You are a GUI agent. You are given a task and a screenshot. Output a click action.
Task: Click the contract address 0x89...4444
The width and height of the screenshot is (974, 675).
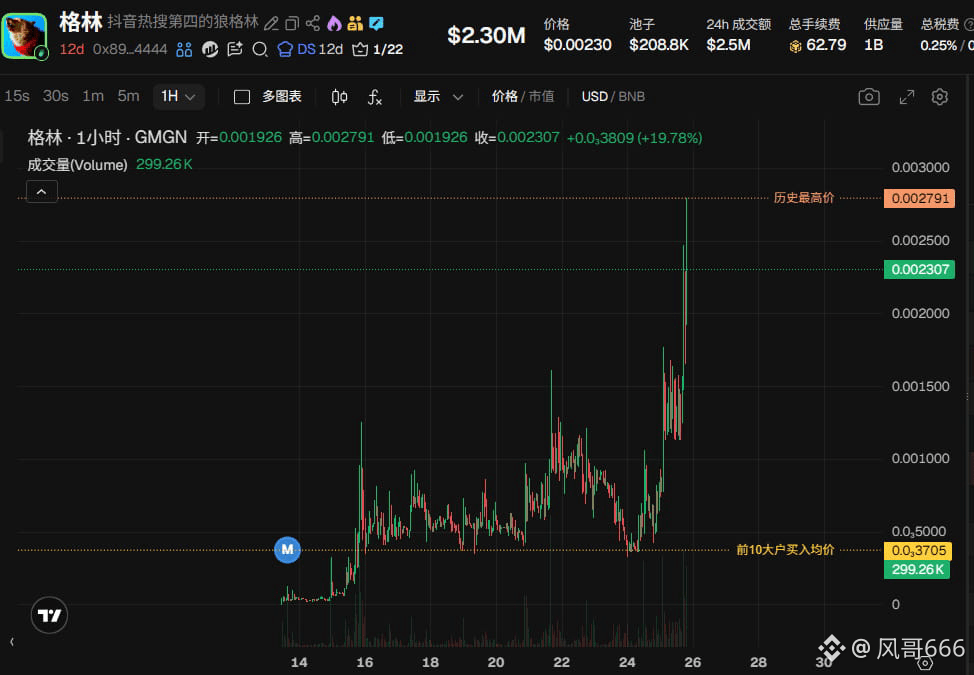click(130, 49)
